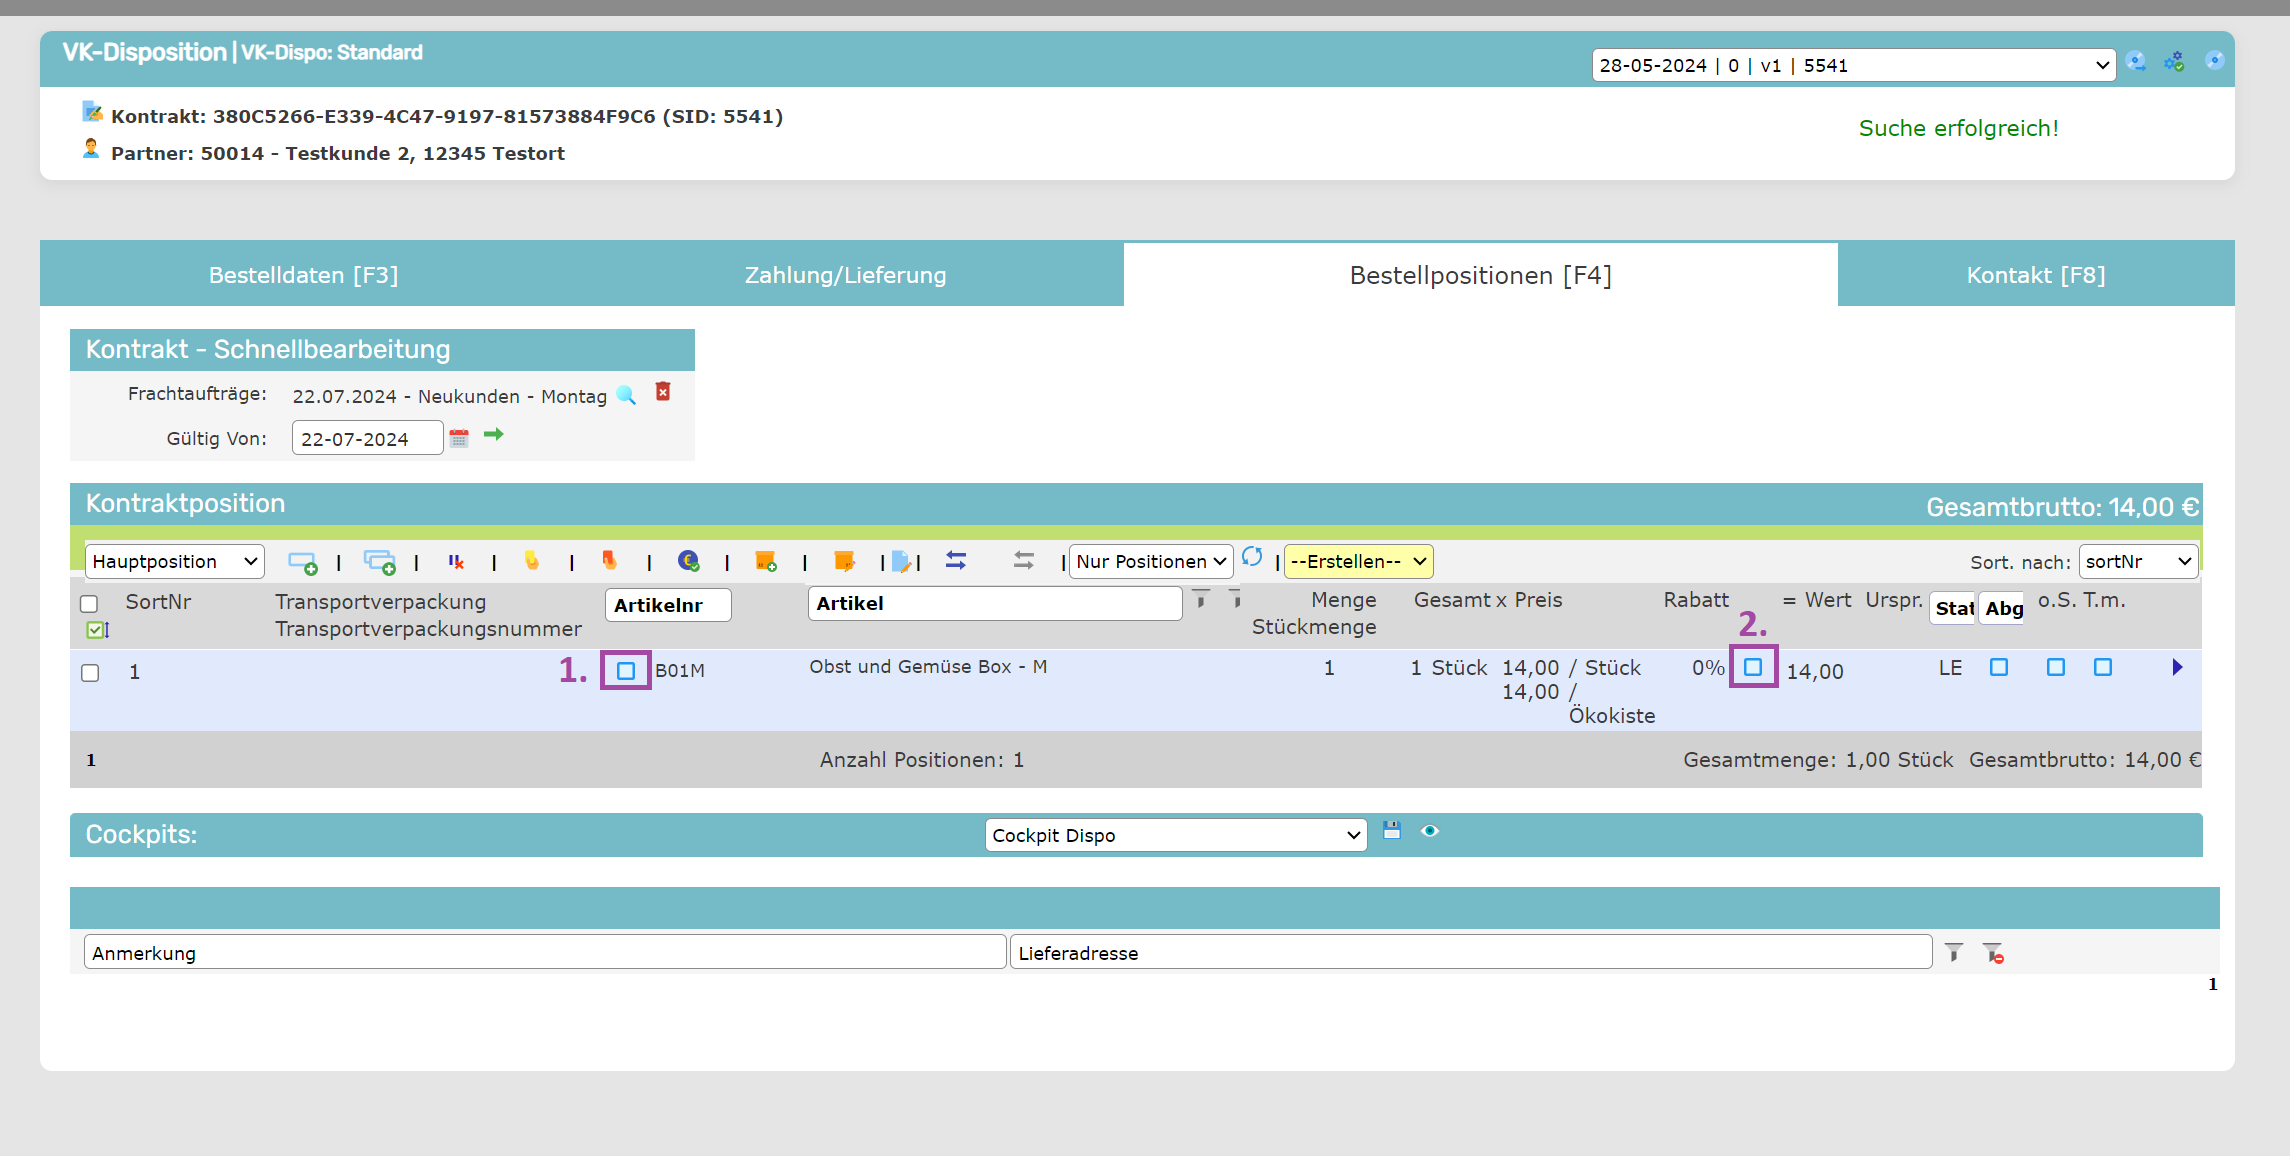Click into the Anmerkung filter field
2290x1156 pixels.
[544, 953]
